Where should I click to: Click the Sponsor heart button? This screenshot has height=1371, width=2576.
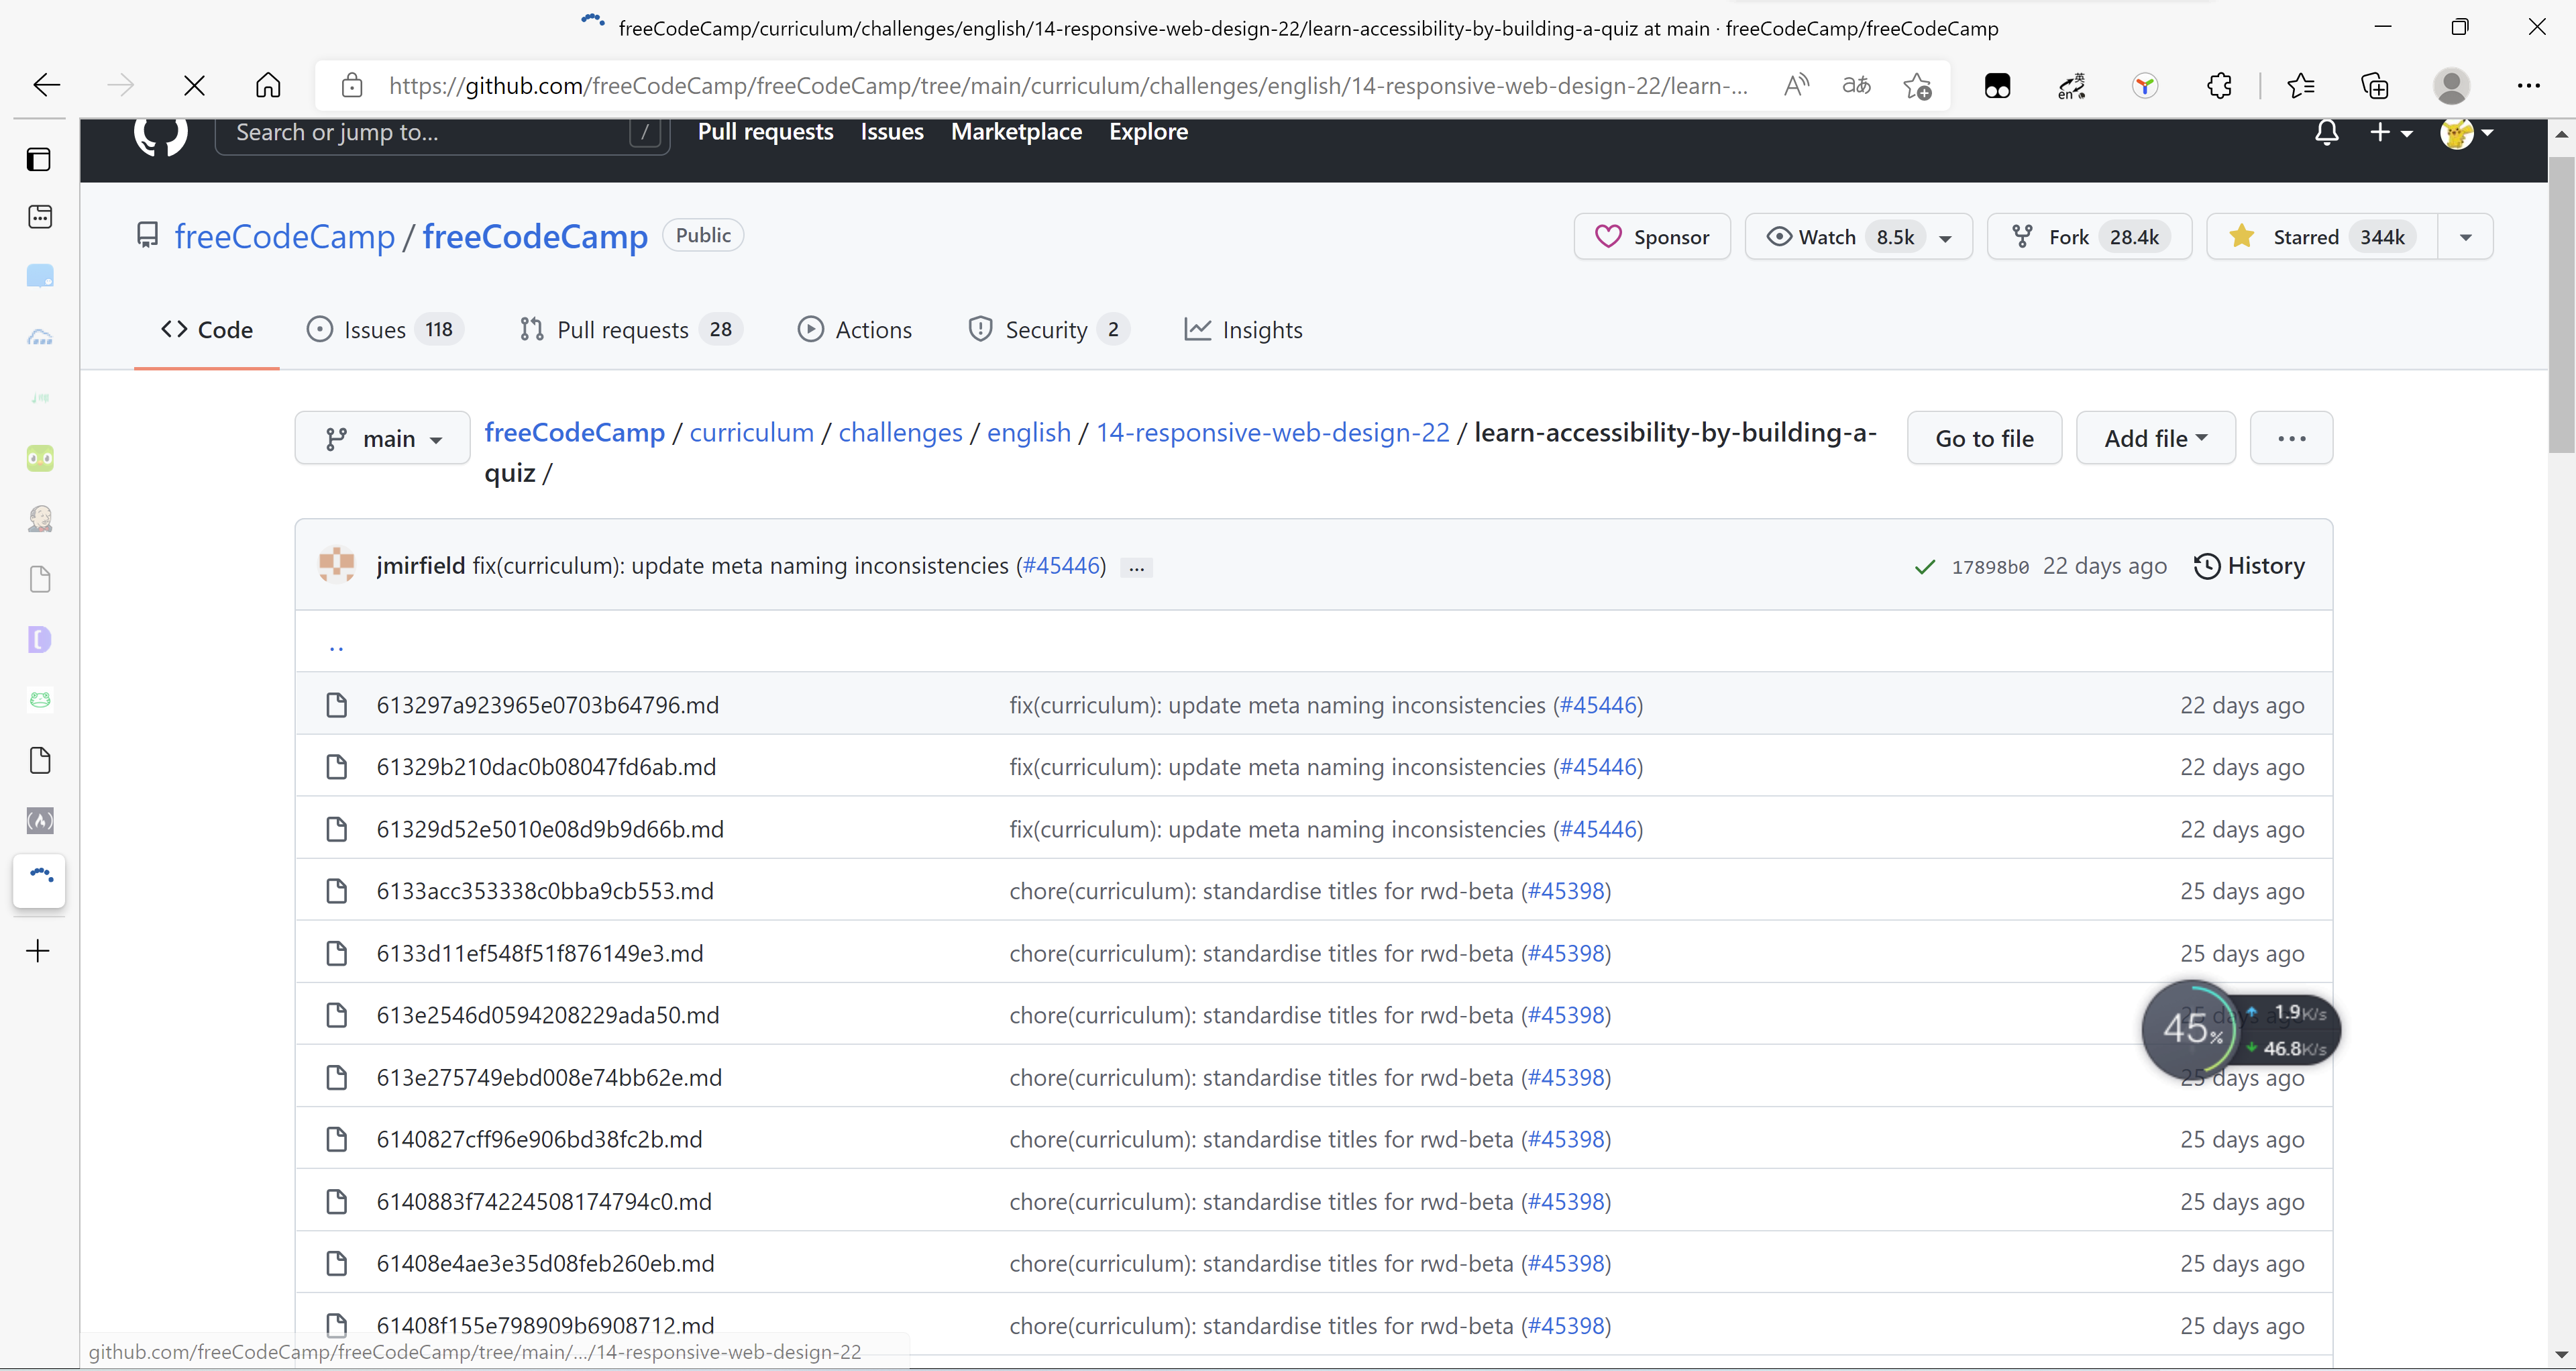[x=1651, y=236]
